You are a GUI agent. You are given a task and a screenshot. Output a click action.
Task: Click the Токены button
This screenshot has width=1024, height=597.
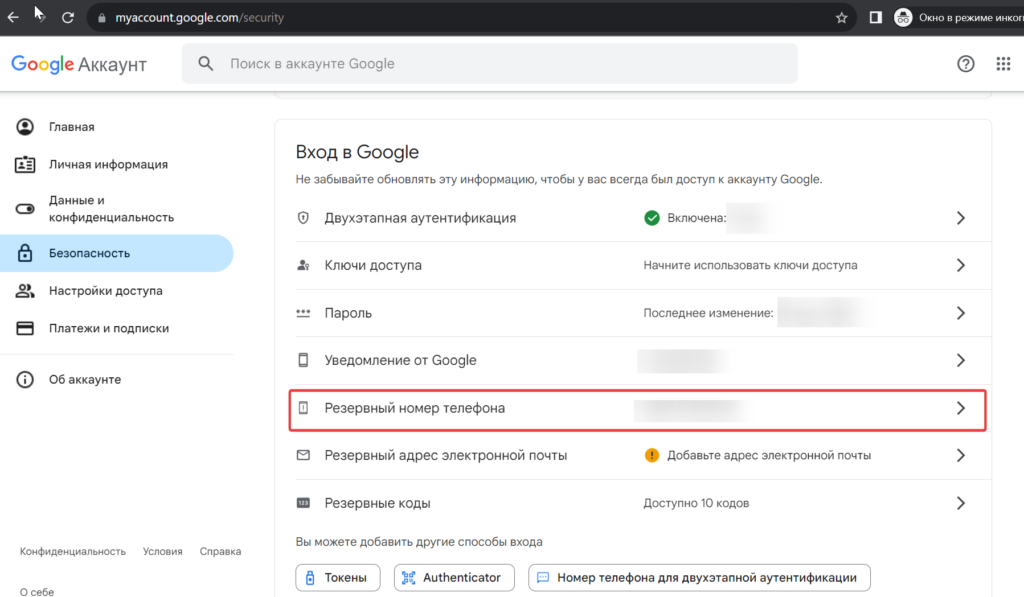338,577
